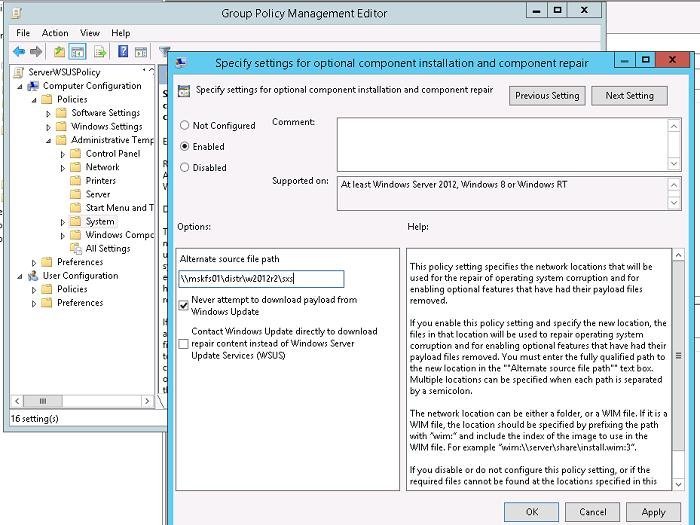Expand Policies under User Configuration
The width and height of the screenshot is (700, 525).
coord(34,290)
